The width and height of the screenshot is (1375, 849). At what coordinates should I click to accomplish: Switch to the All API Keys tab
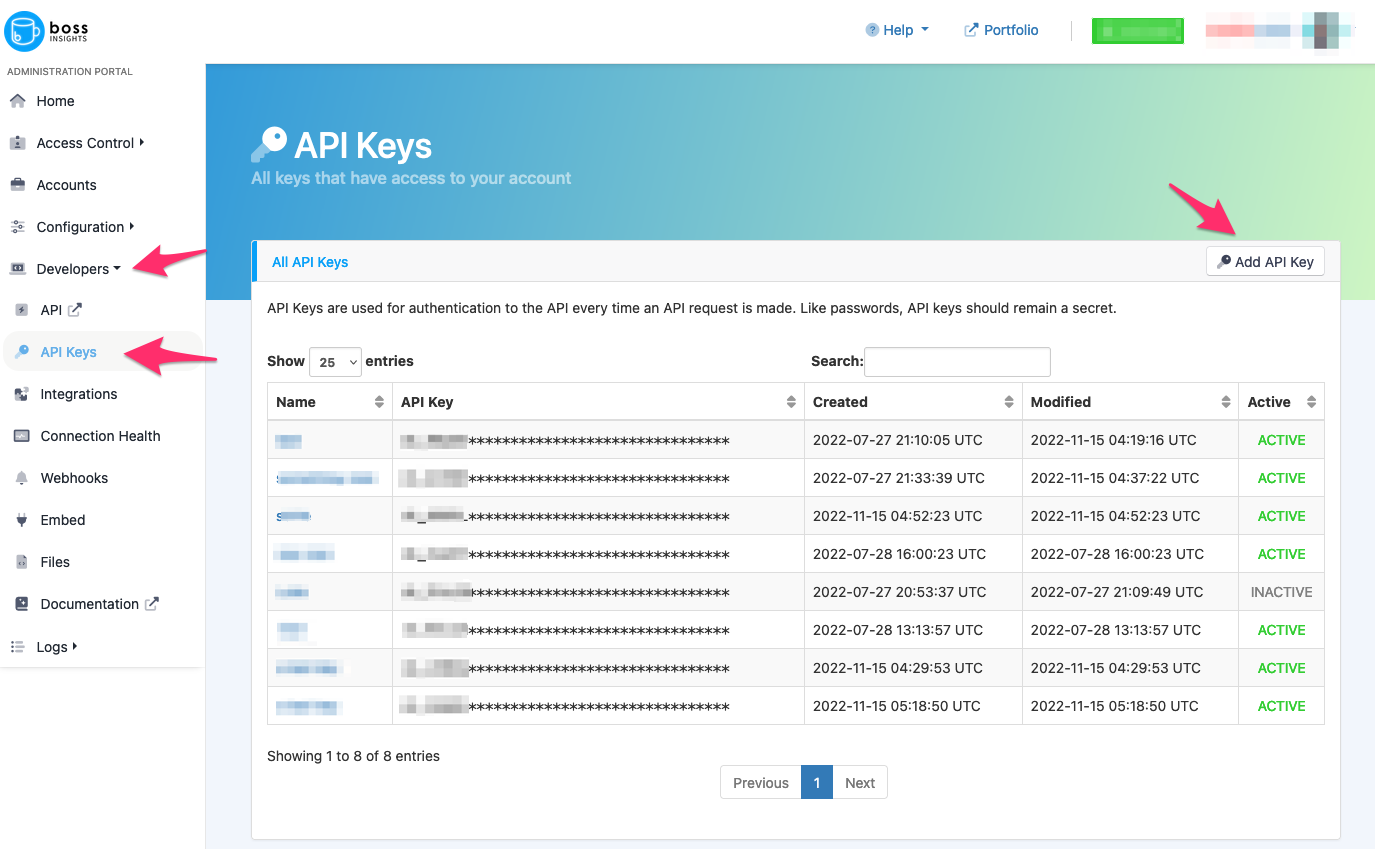[310, 262]
